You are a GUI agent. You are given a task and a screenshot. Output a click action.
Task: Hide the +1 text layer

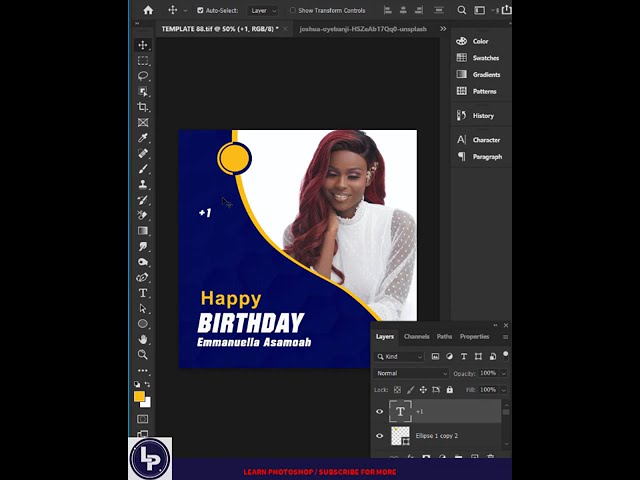(380, 411)
